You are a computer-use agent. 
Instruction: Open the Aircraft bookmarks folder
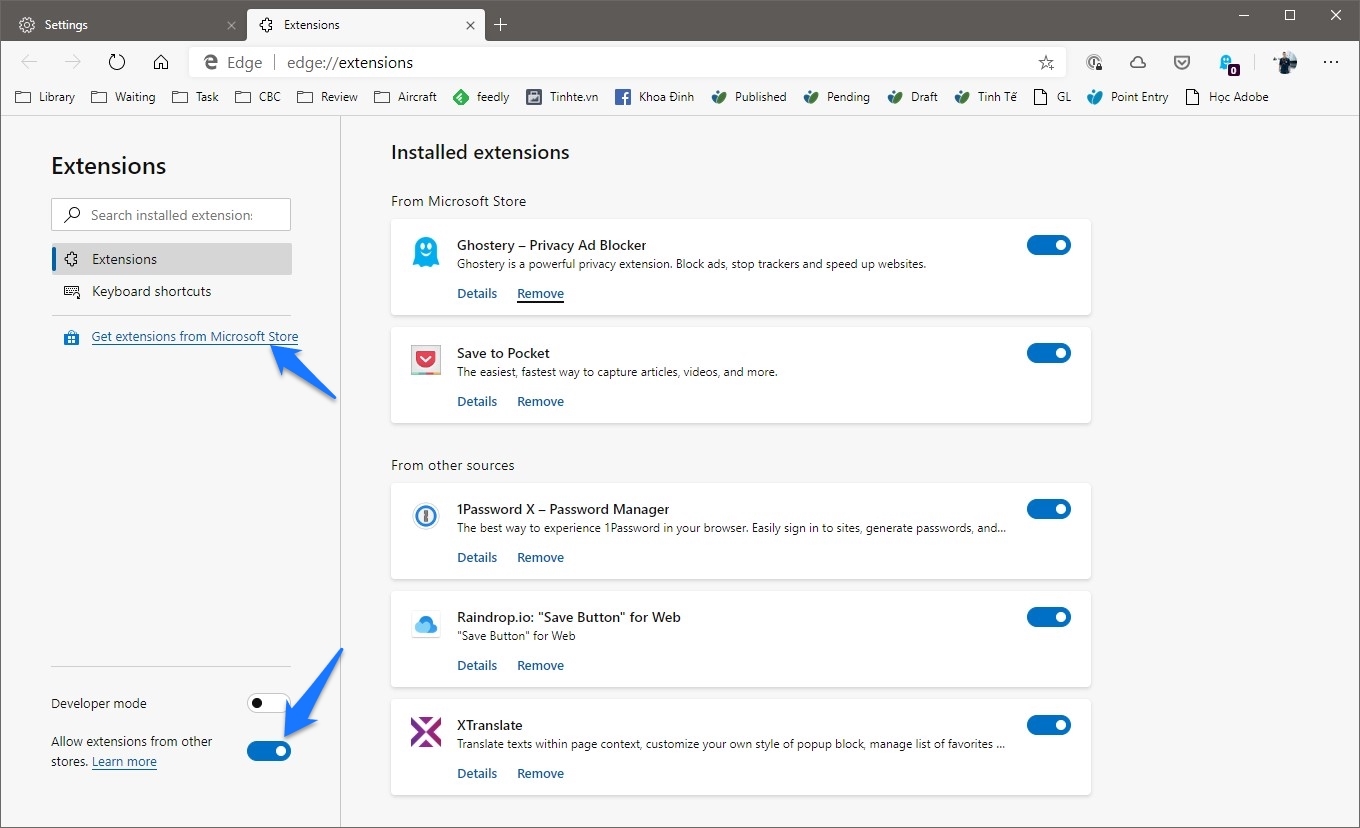point(405,97)
